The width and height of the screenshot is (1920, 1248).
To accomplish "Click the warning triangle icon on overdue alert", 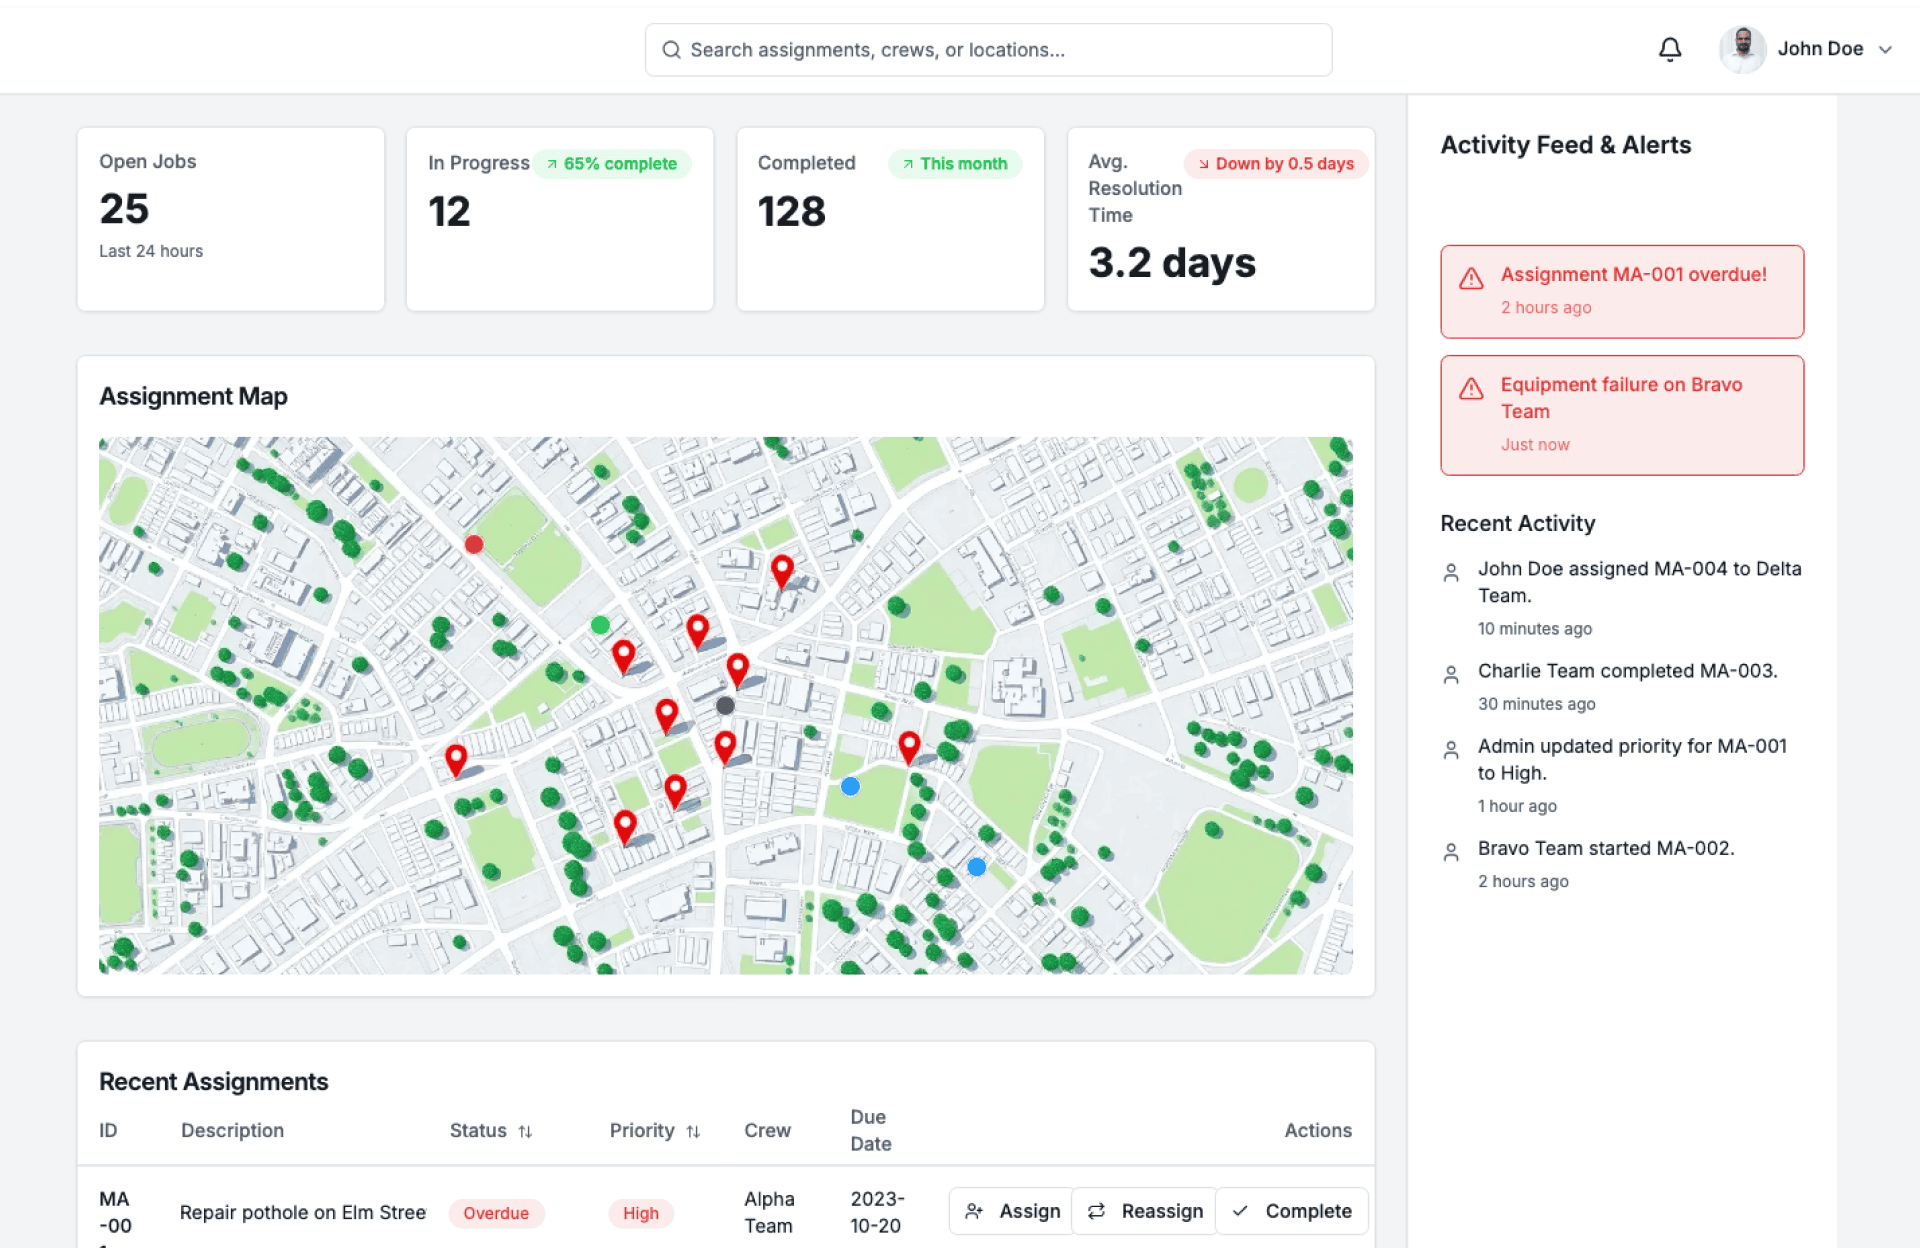I will pyautogui.click(x=1470, y=279).
